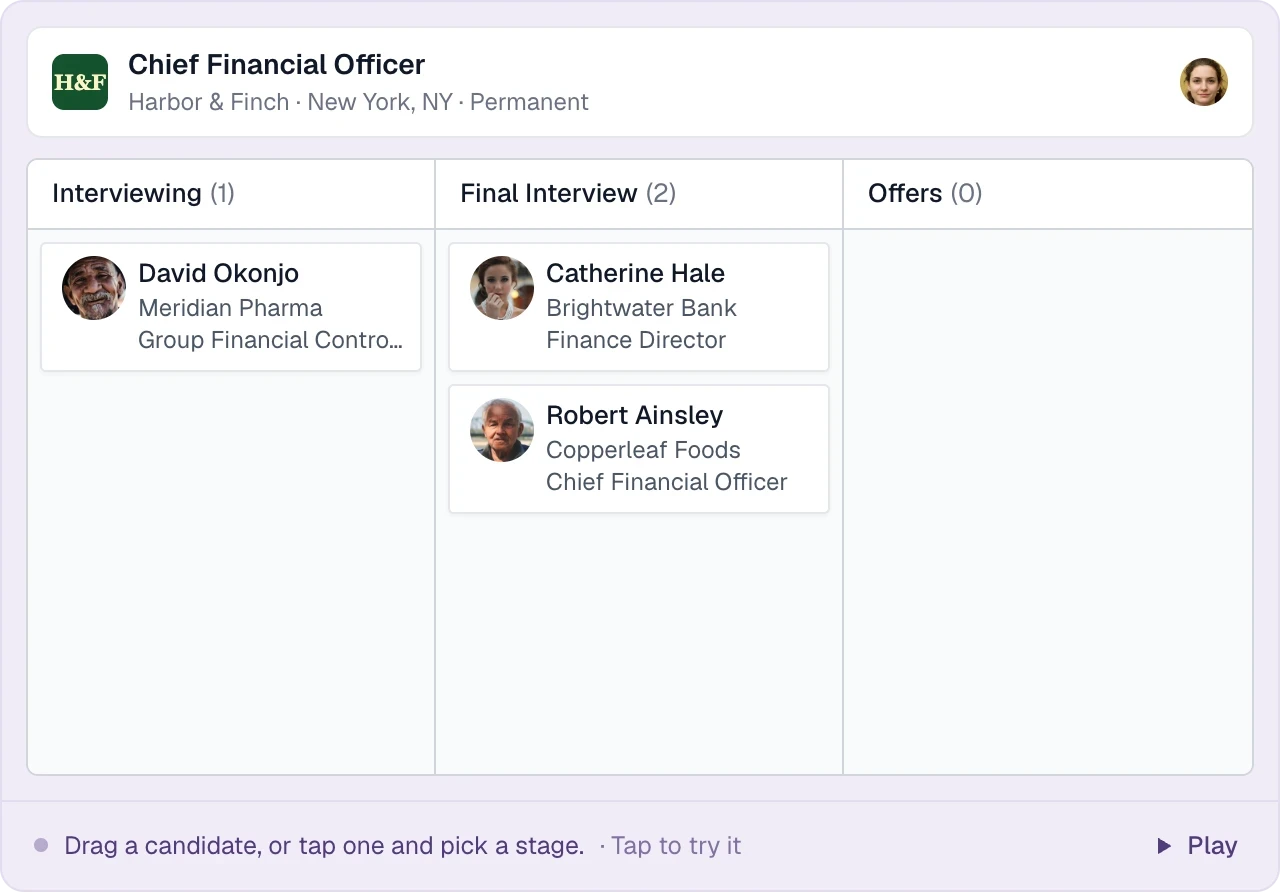Click the purple status dot indicator
The height and width of the screenshot is (892, 1280).
(x=41, y=845)
